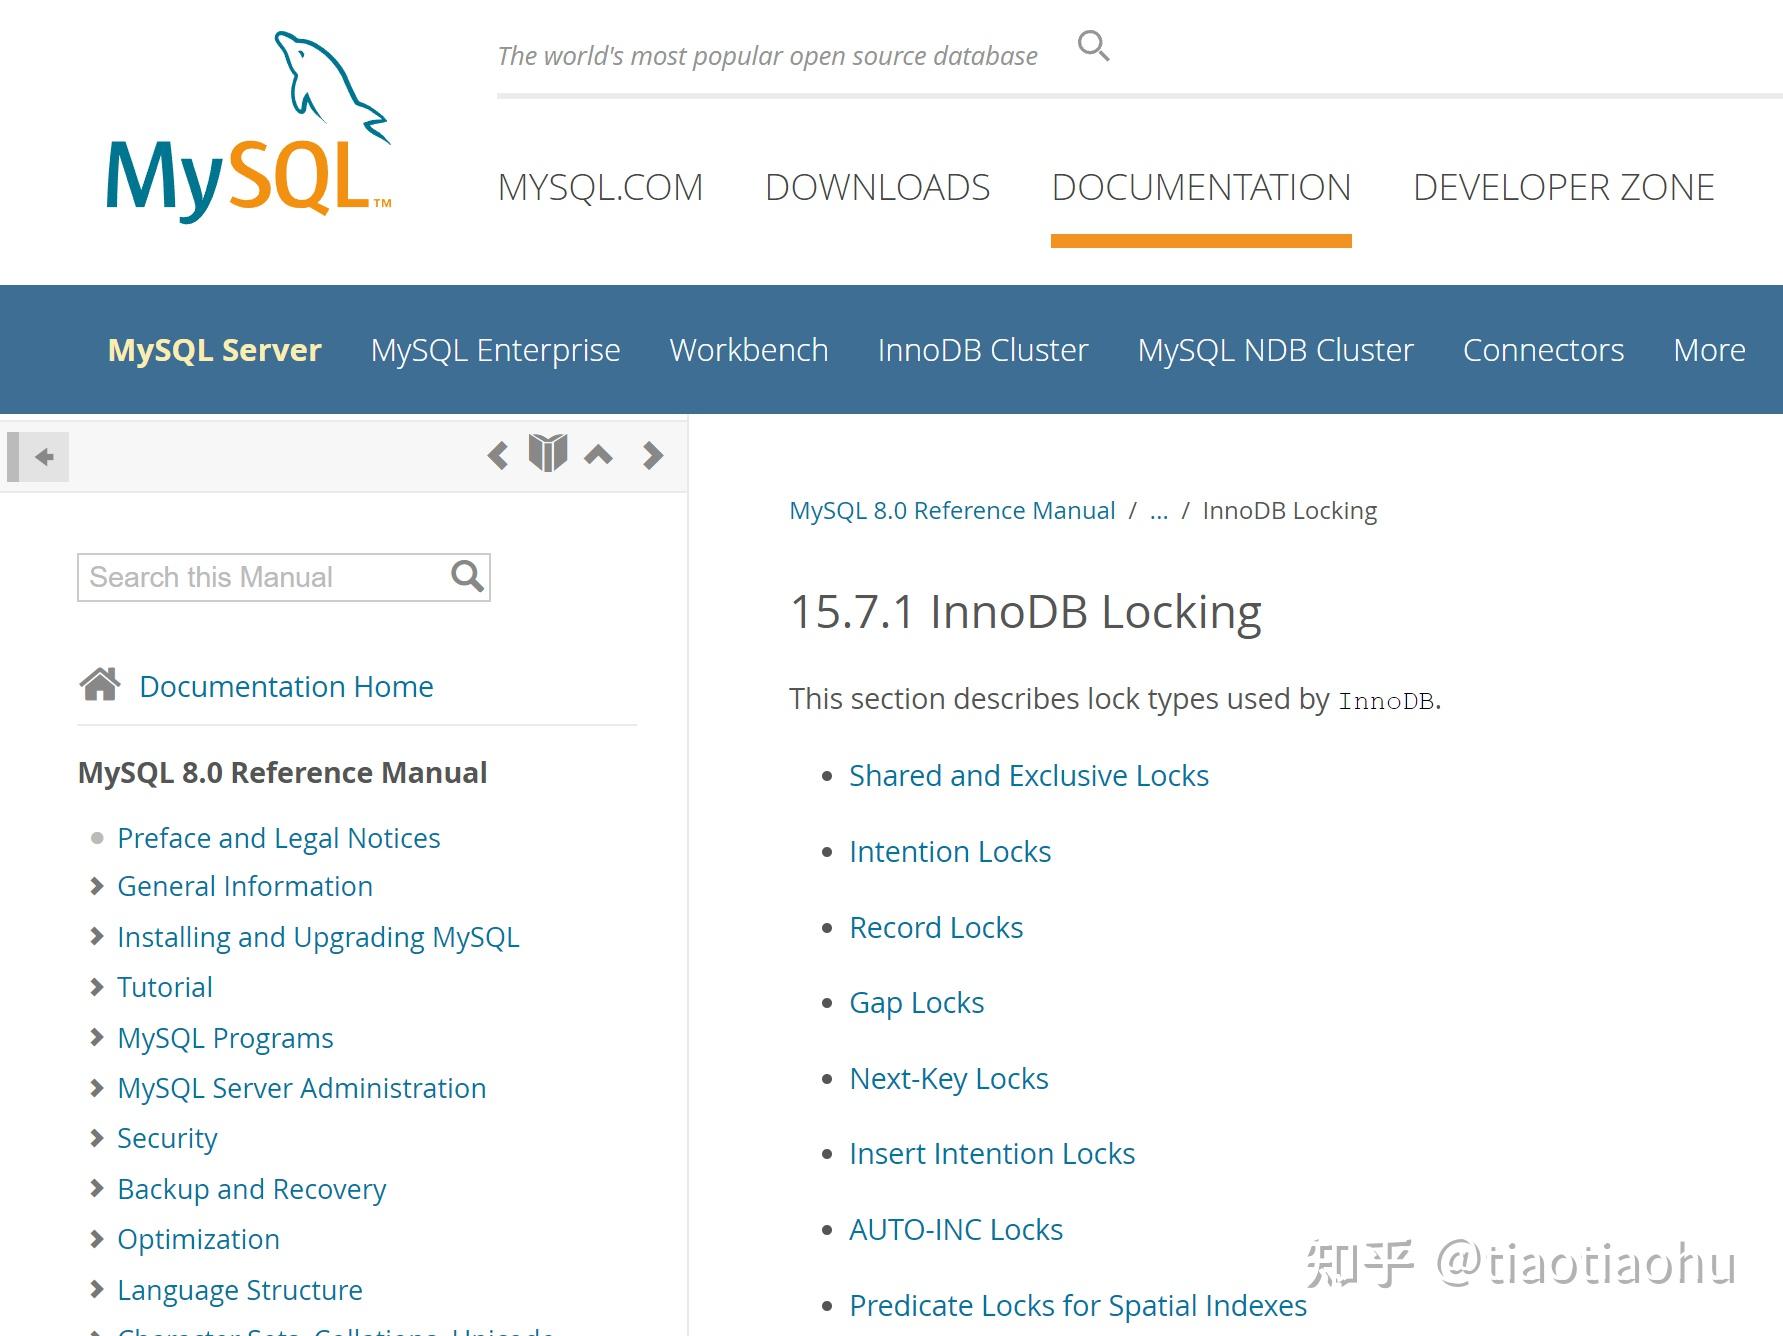Expand General Information tree arrow
The width and height of the screenshot is (1783, 1336).
[x=97, y=886]
